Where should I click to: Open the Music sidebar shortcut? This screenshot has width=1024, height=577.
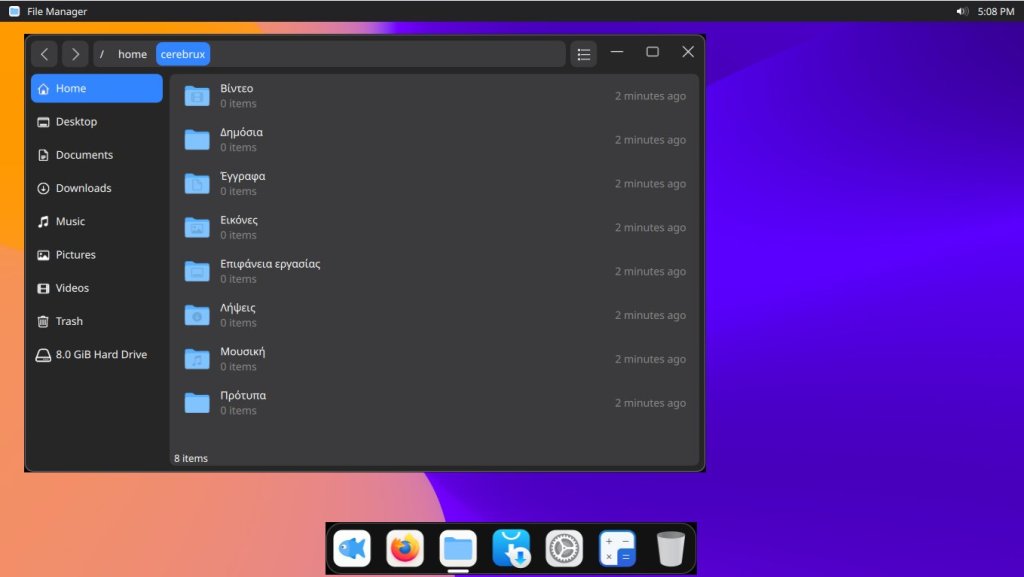[71, 221]
